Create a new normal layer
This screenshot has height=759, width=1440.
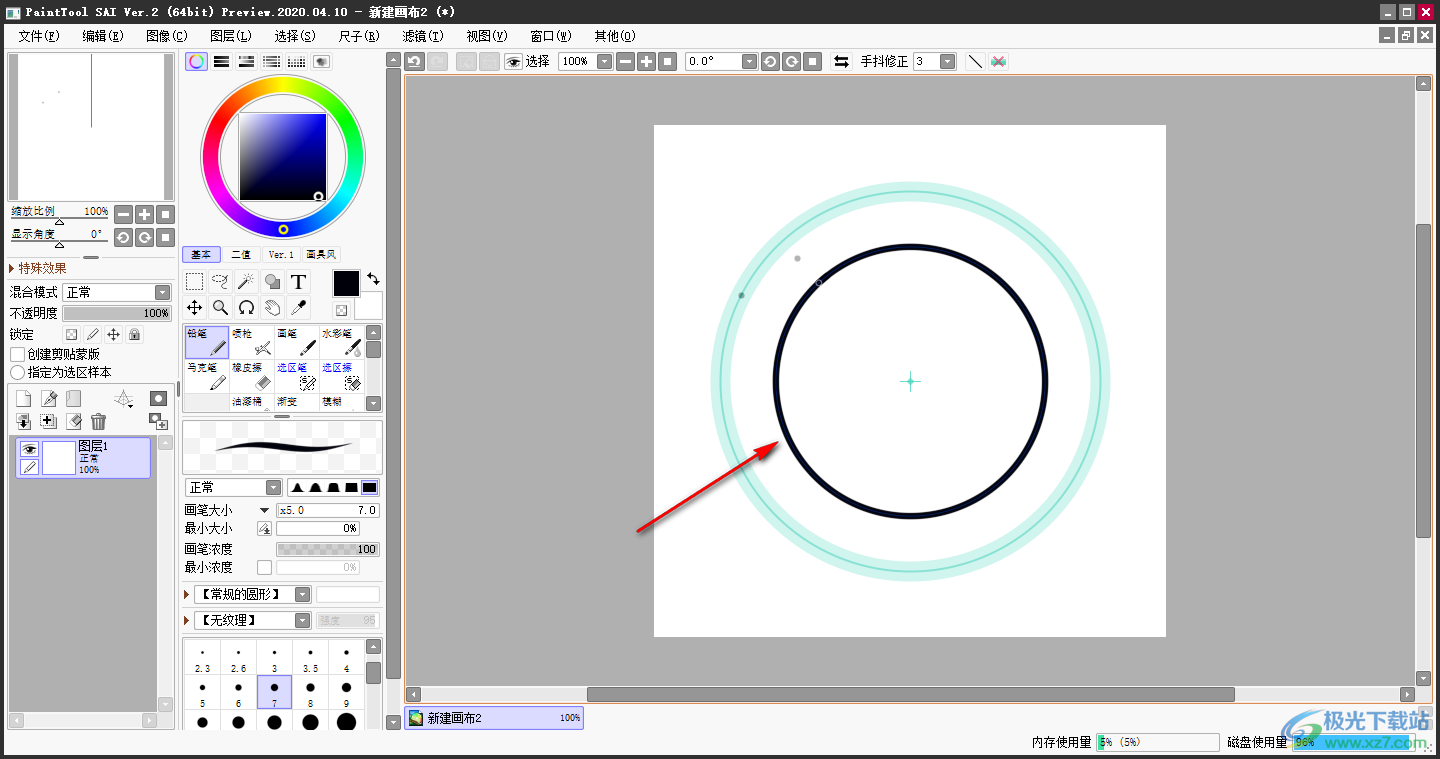[x=23, y=399]
